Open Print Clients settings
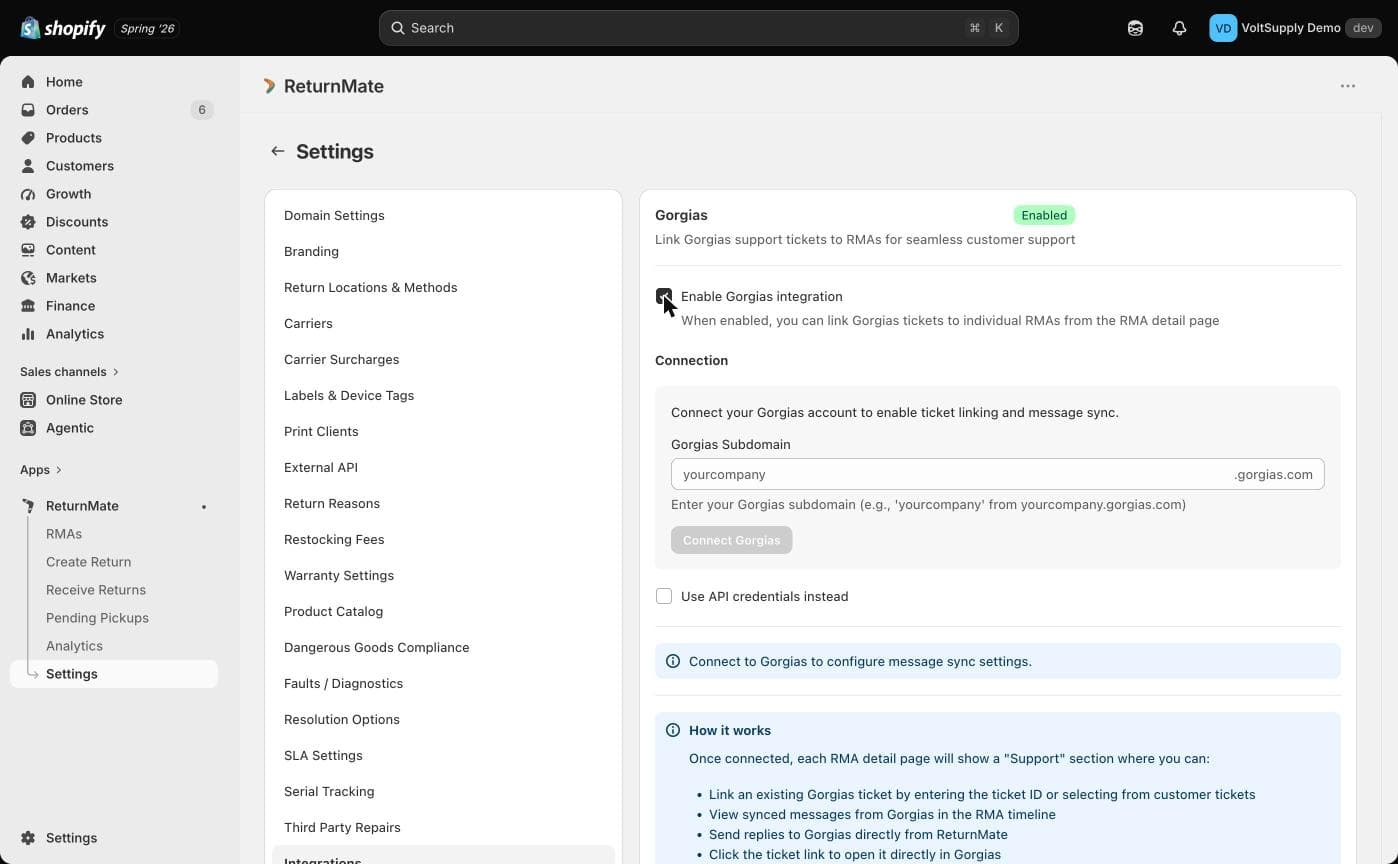Image resolution: width=1398 pixels, height=864 pixels. pyautogui.click(x=321, y=431)
